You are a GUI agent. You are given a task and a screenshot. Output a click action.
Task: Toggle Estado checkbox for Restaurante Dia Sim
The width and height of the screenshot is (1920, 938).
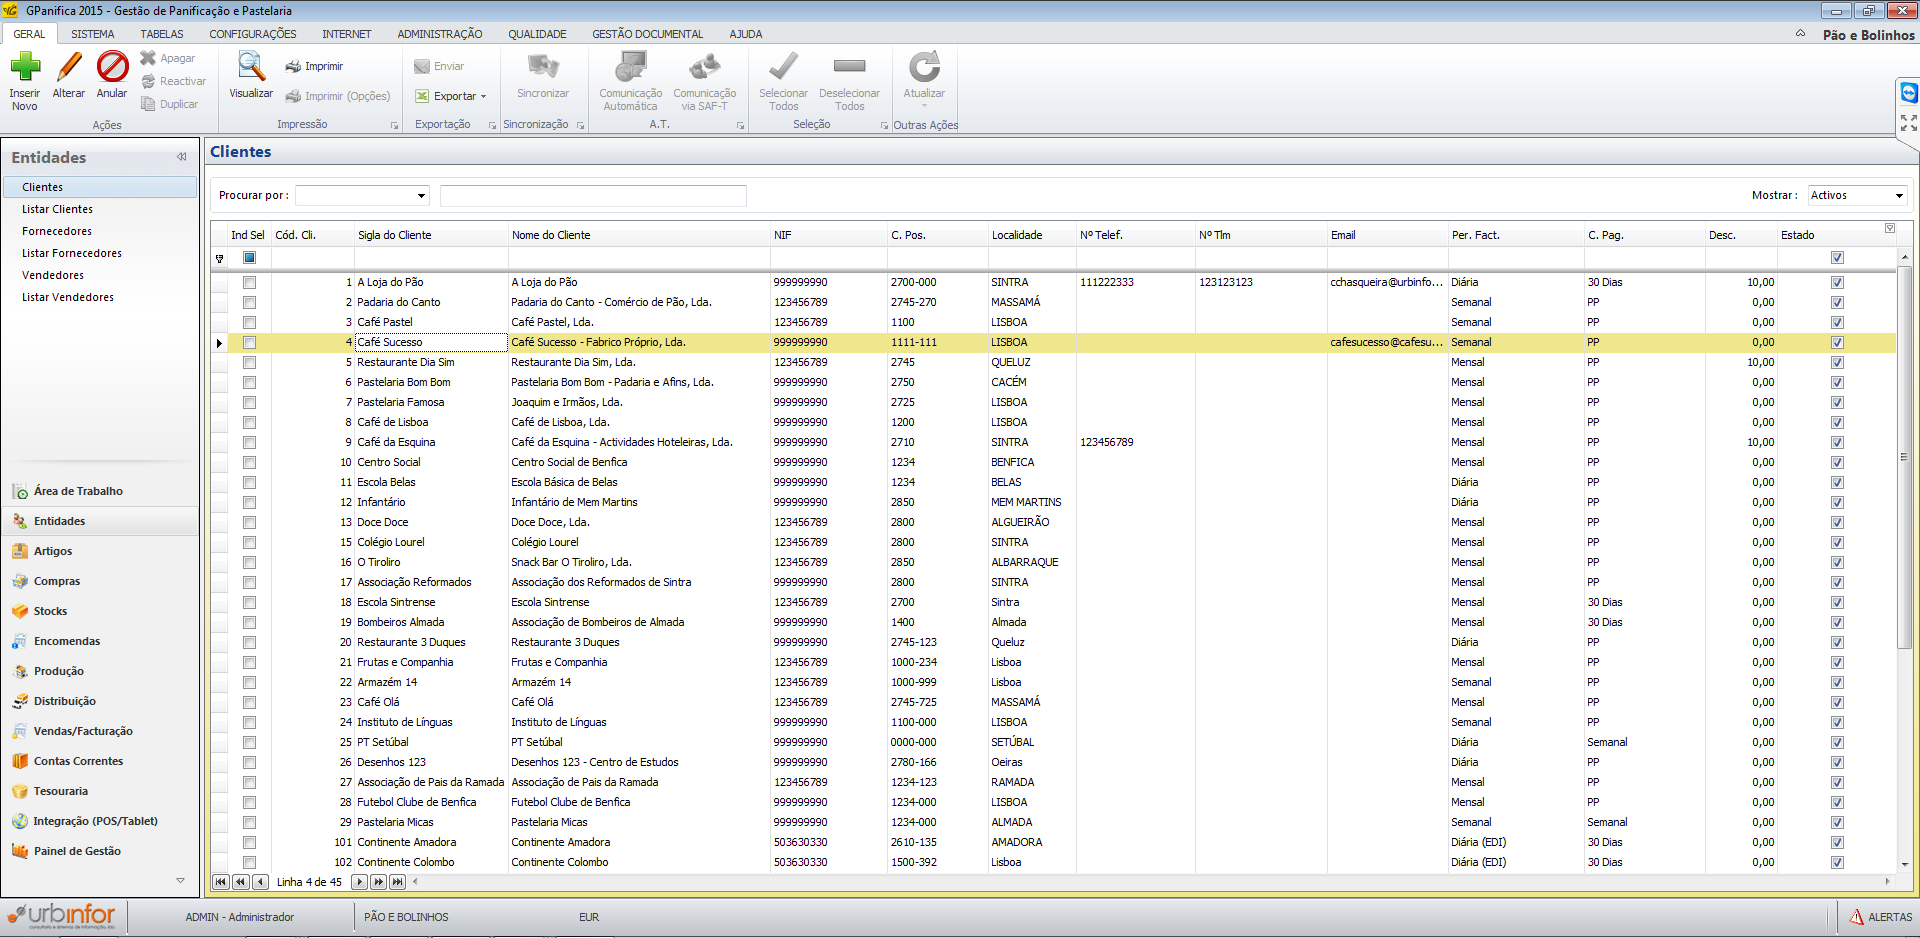coord(1837,363)
